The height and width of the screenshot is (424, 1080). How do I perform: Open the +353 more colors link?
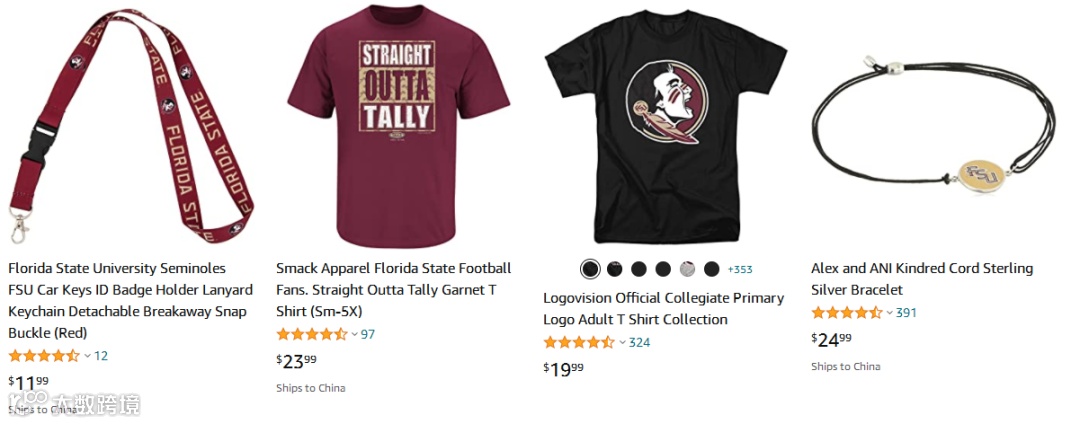click(740, 269)
